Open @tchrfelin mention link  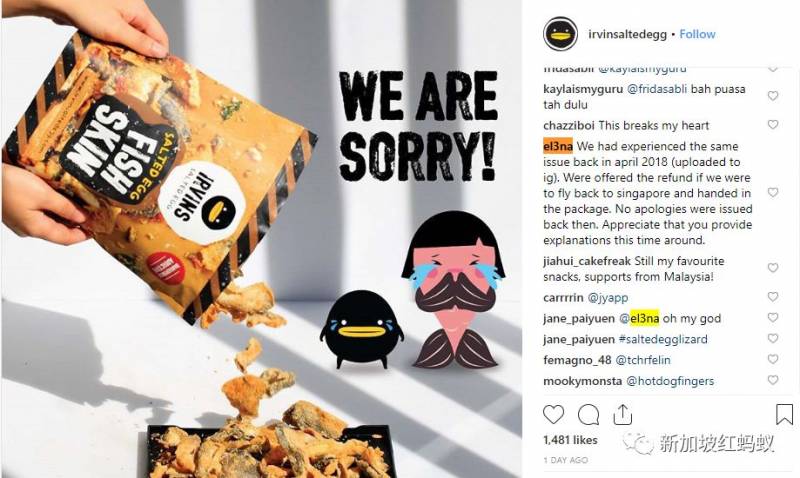pos(643,360)
